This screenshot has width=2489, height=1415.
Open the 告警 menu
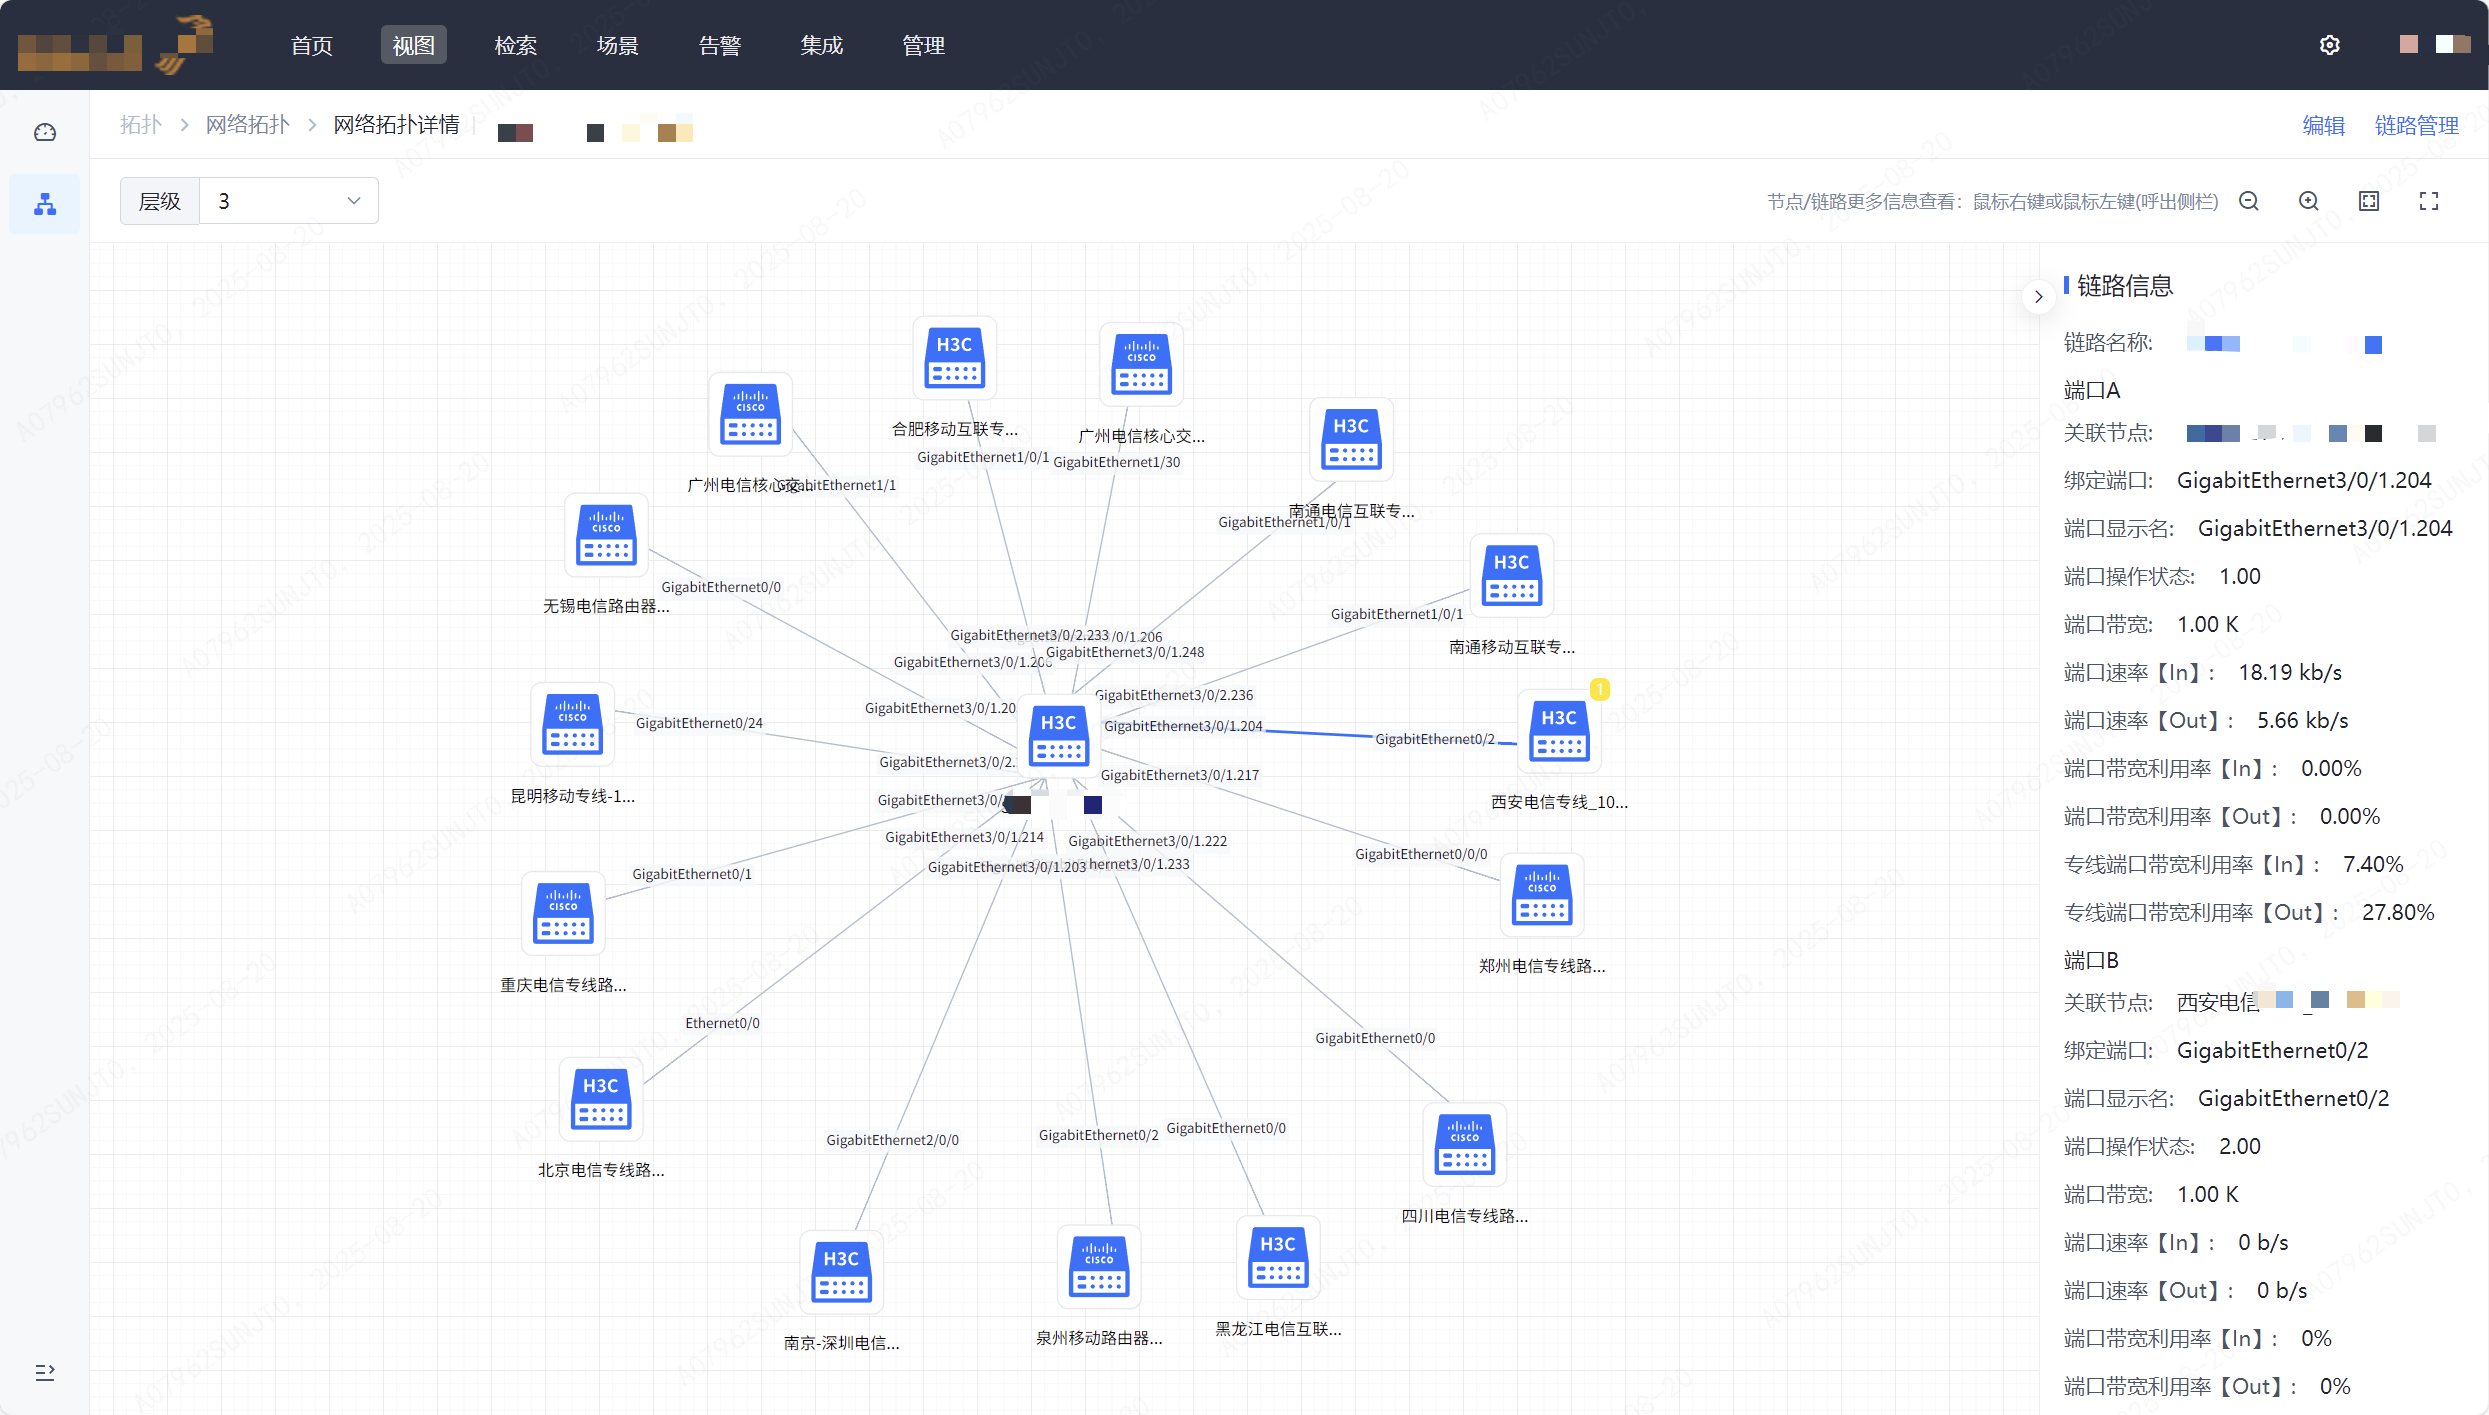[719, 45]
